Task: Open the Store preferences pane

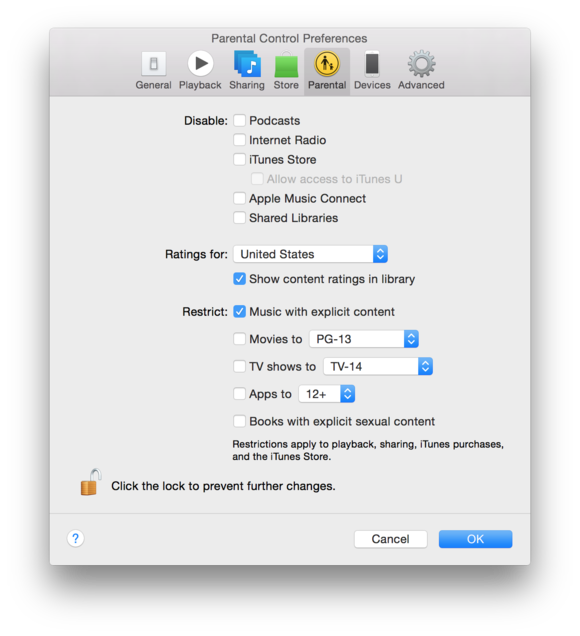Action: [286, 71]
